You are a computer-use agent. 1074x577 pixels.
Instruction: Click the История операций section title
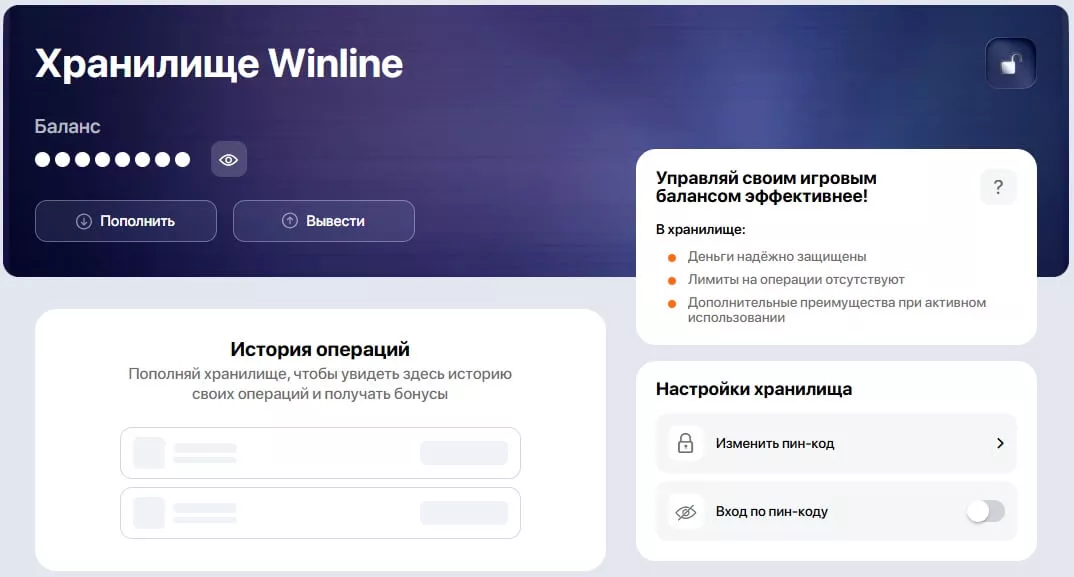coord(320,349)
